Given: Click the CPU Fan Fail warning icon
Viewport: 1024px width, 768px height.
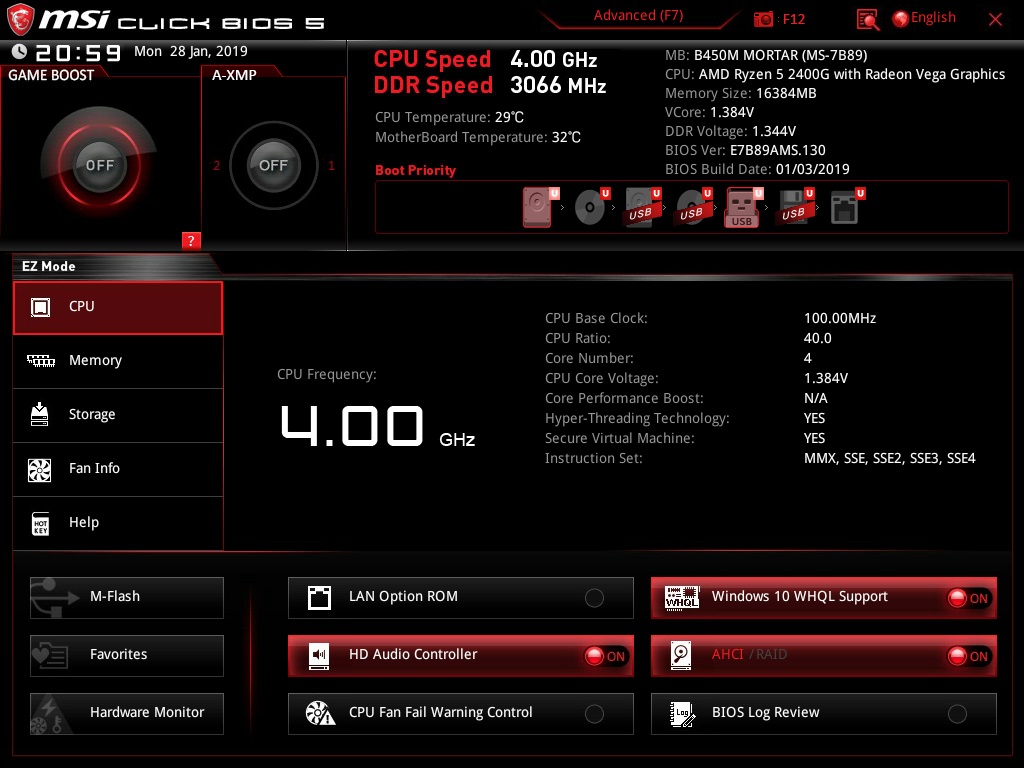Looking at the screenshot, I should coord(320,713).
